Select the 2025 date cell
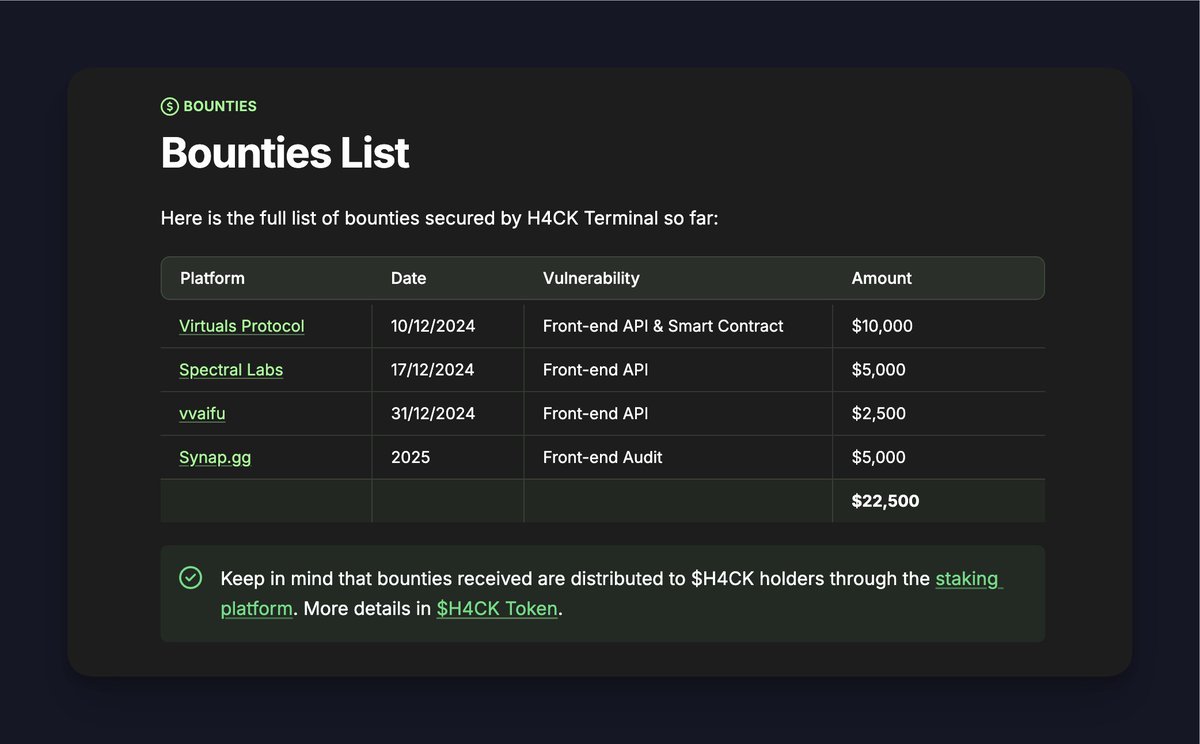Image resolution: width=1200 pixels, height=744 pixels. coord(411,457)
